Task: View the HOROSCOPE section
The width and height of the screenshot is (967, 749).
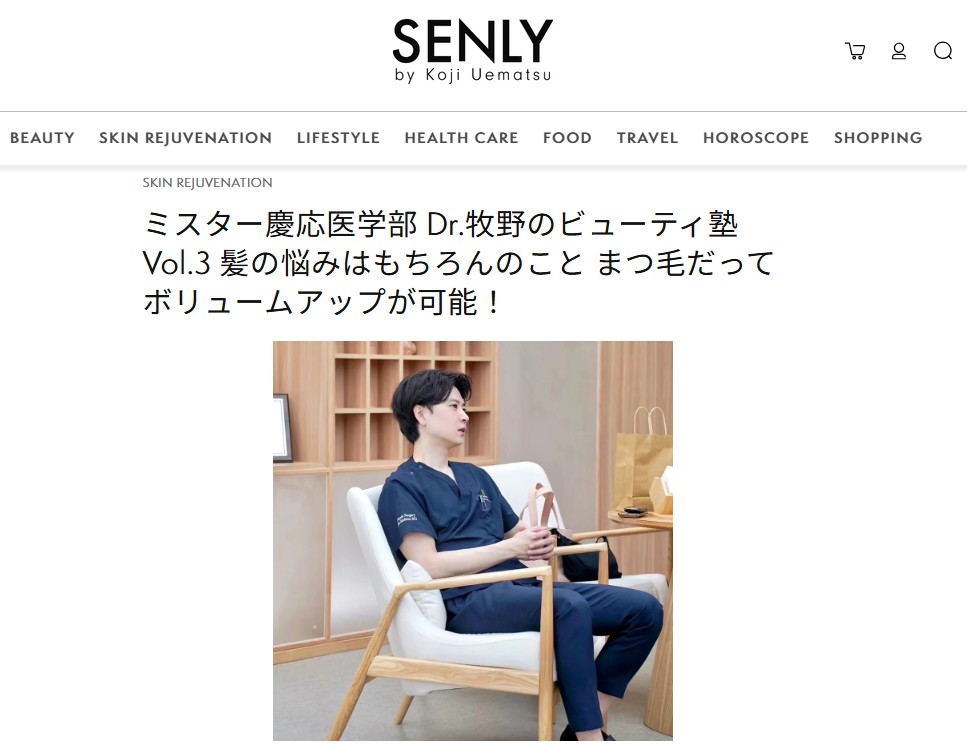Action: pos(756,137)
